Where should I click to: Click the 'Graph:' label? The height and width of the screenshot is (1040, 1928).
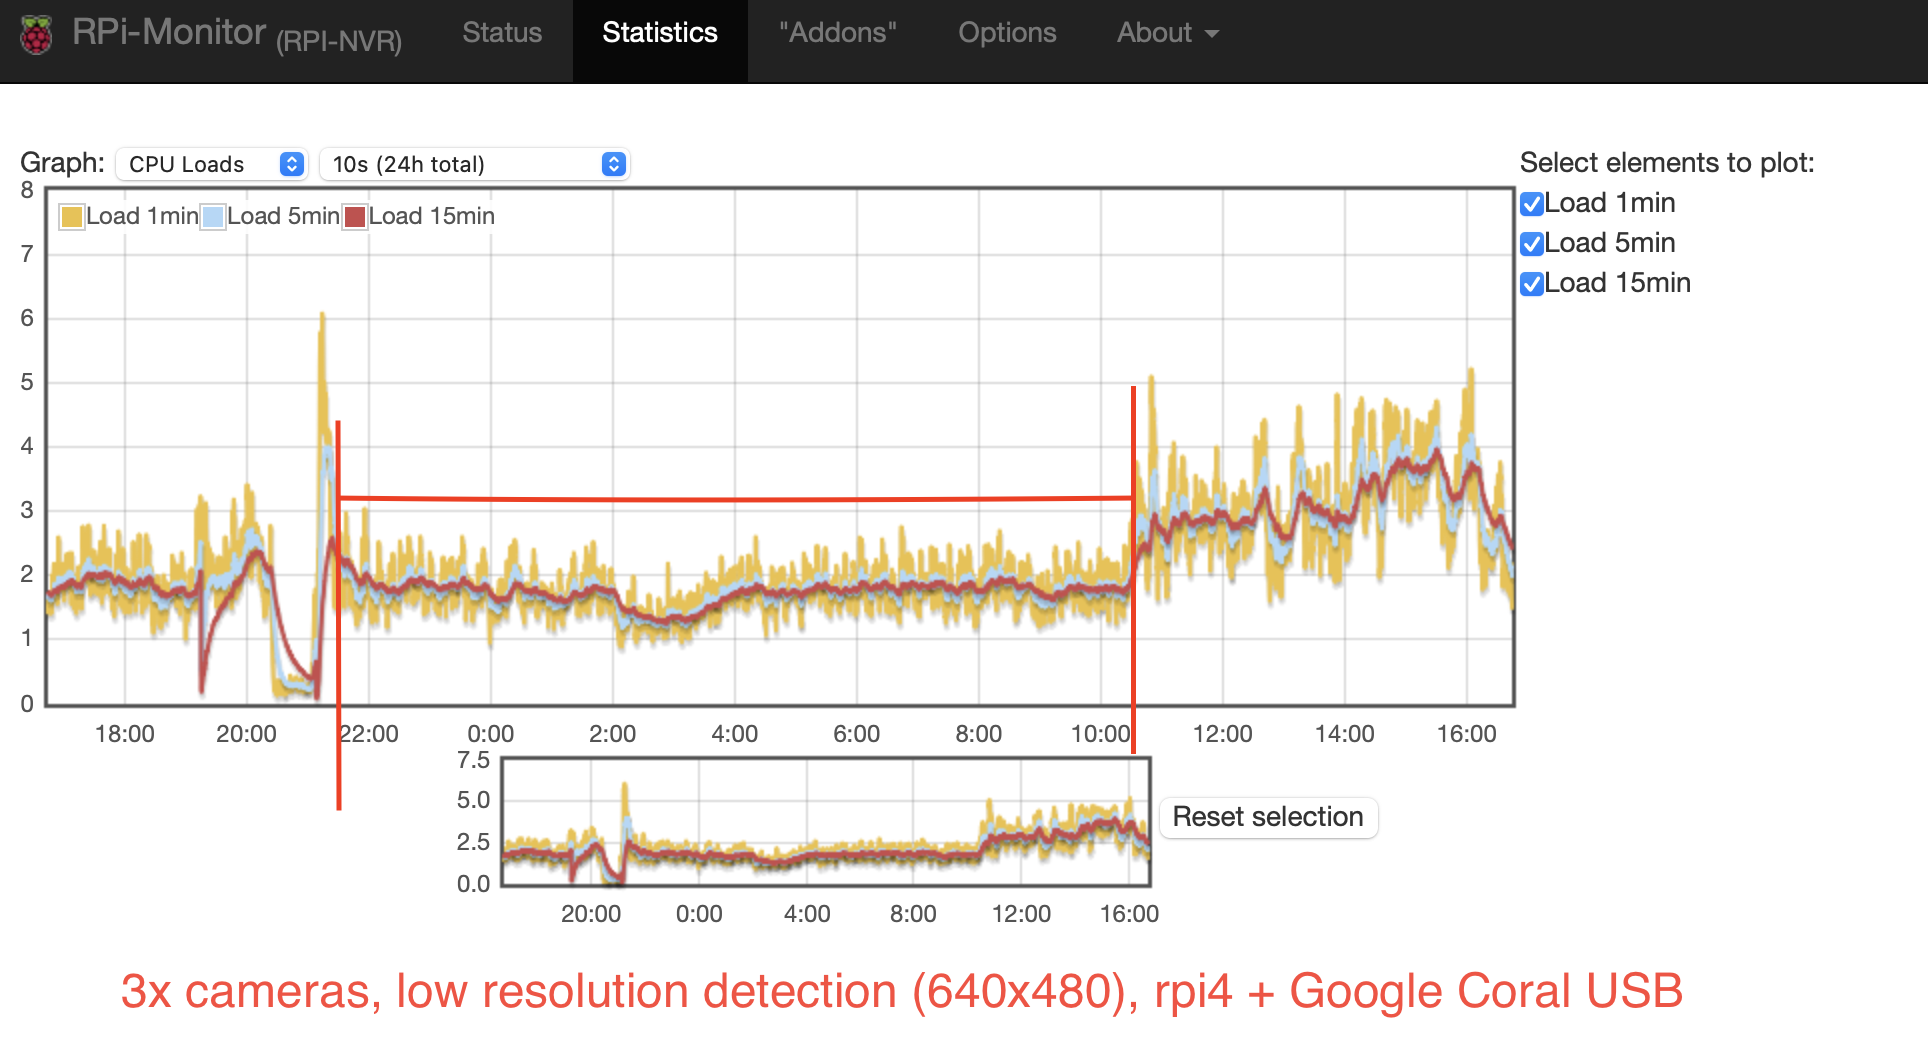[62, 163]
